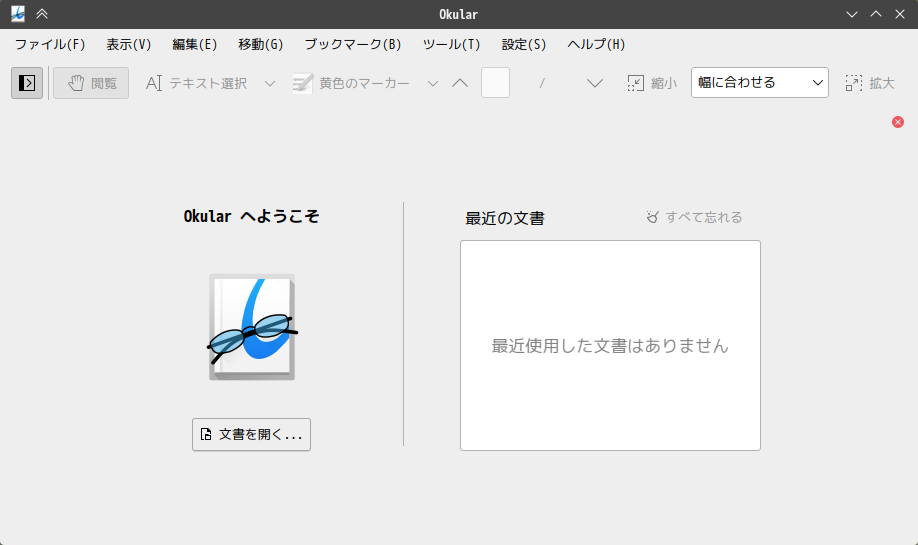Go to next page with down arrow
This screenshot has height=545, width=918.
[595, 83]
